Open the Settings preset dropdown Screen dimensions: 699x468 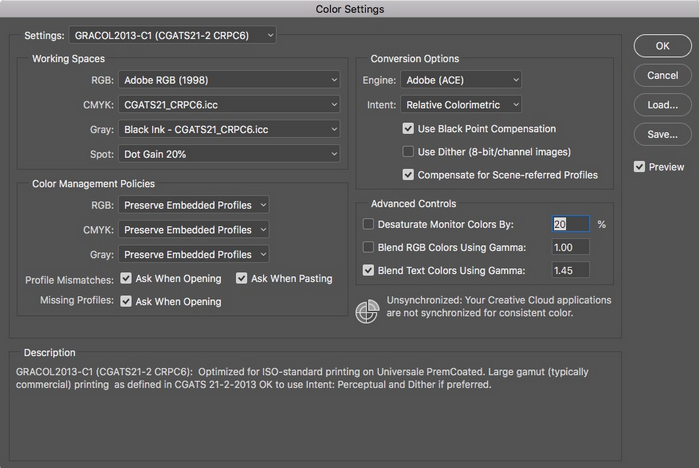173,36
